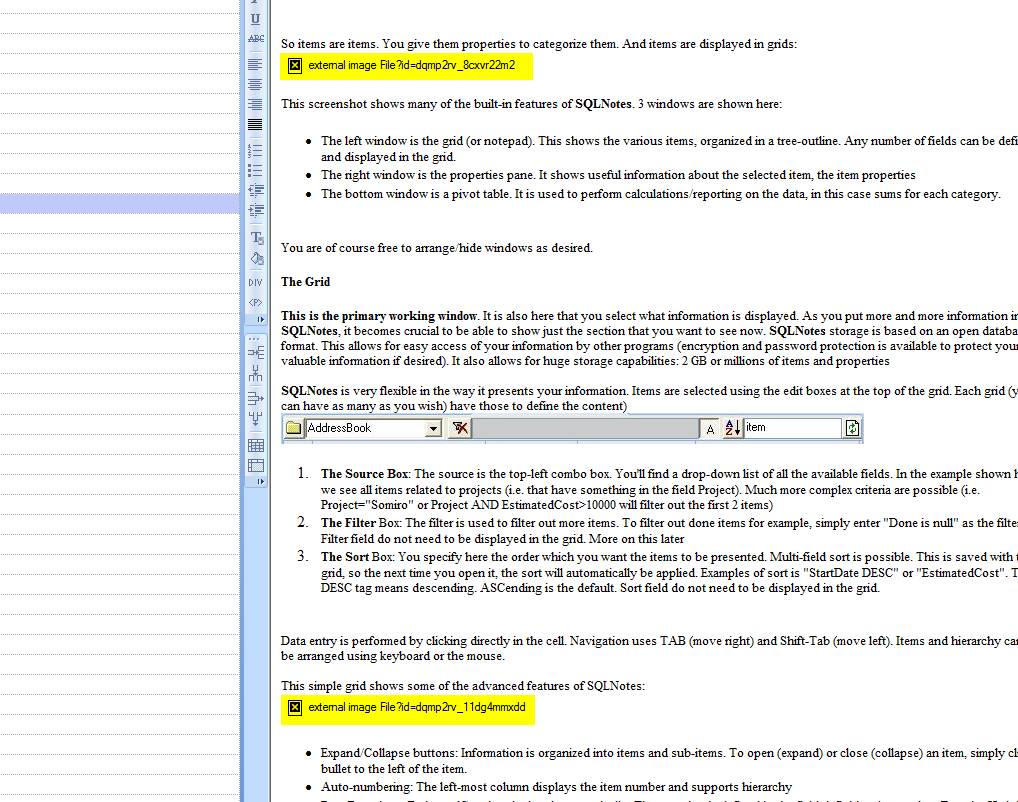Viewport: 1018px width, 802px height.
Task: Click 'The Grid' heading
Action: (305, 282)
